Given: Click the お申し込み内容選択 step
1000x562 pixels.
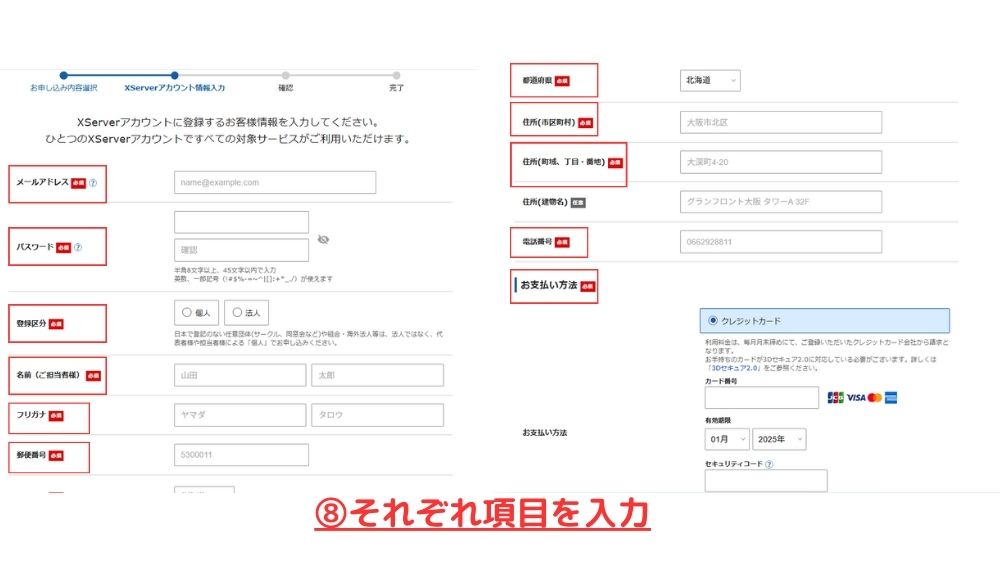Looking at the screenshot, I should pyautogui.click(x=64, y=87).
